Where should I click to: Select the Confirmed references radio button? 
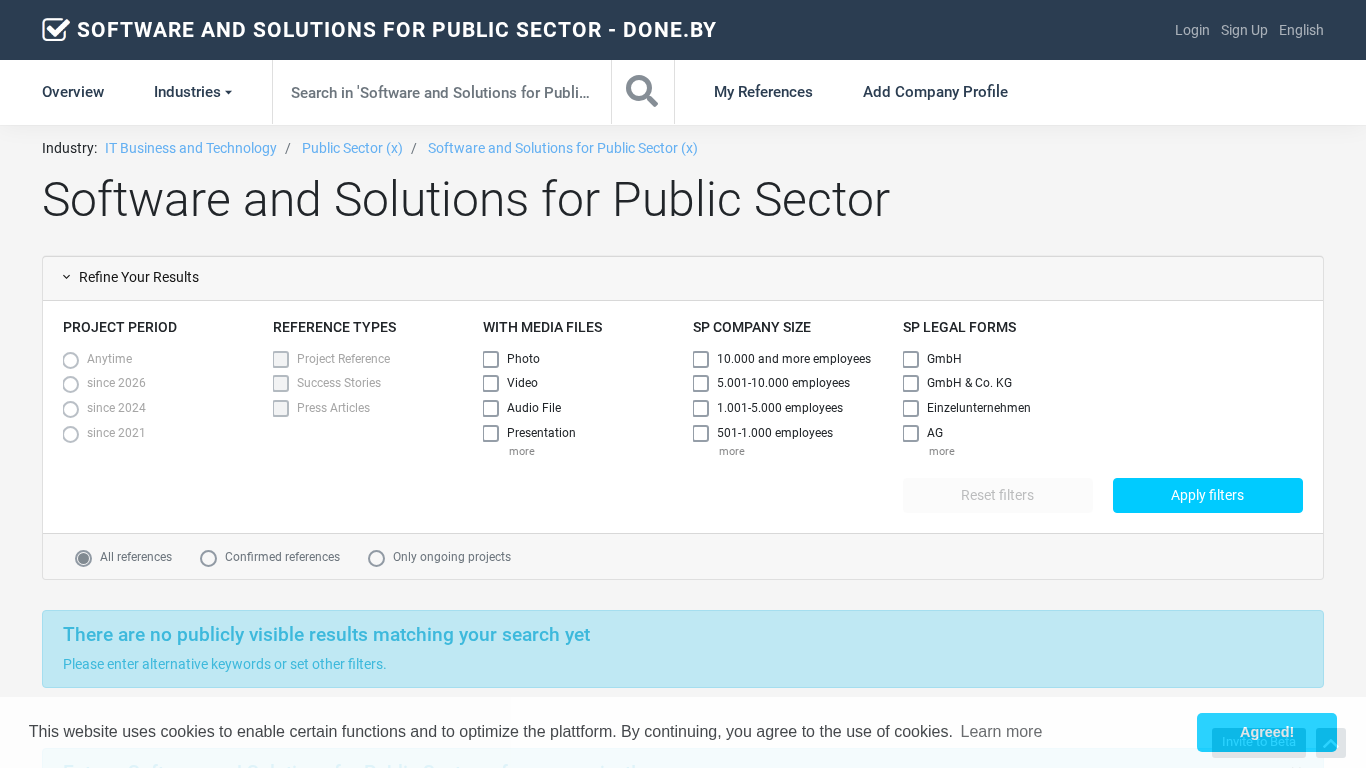pyautogui.click(x=208, y=558)
